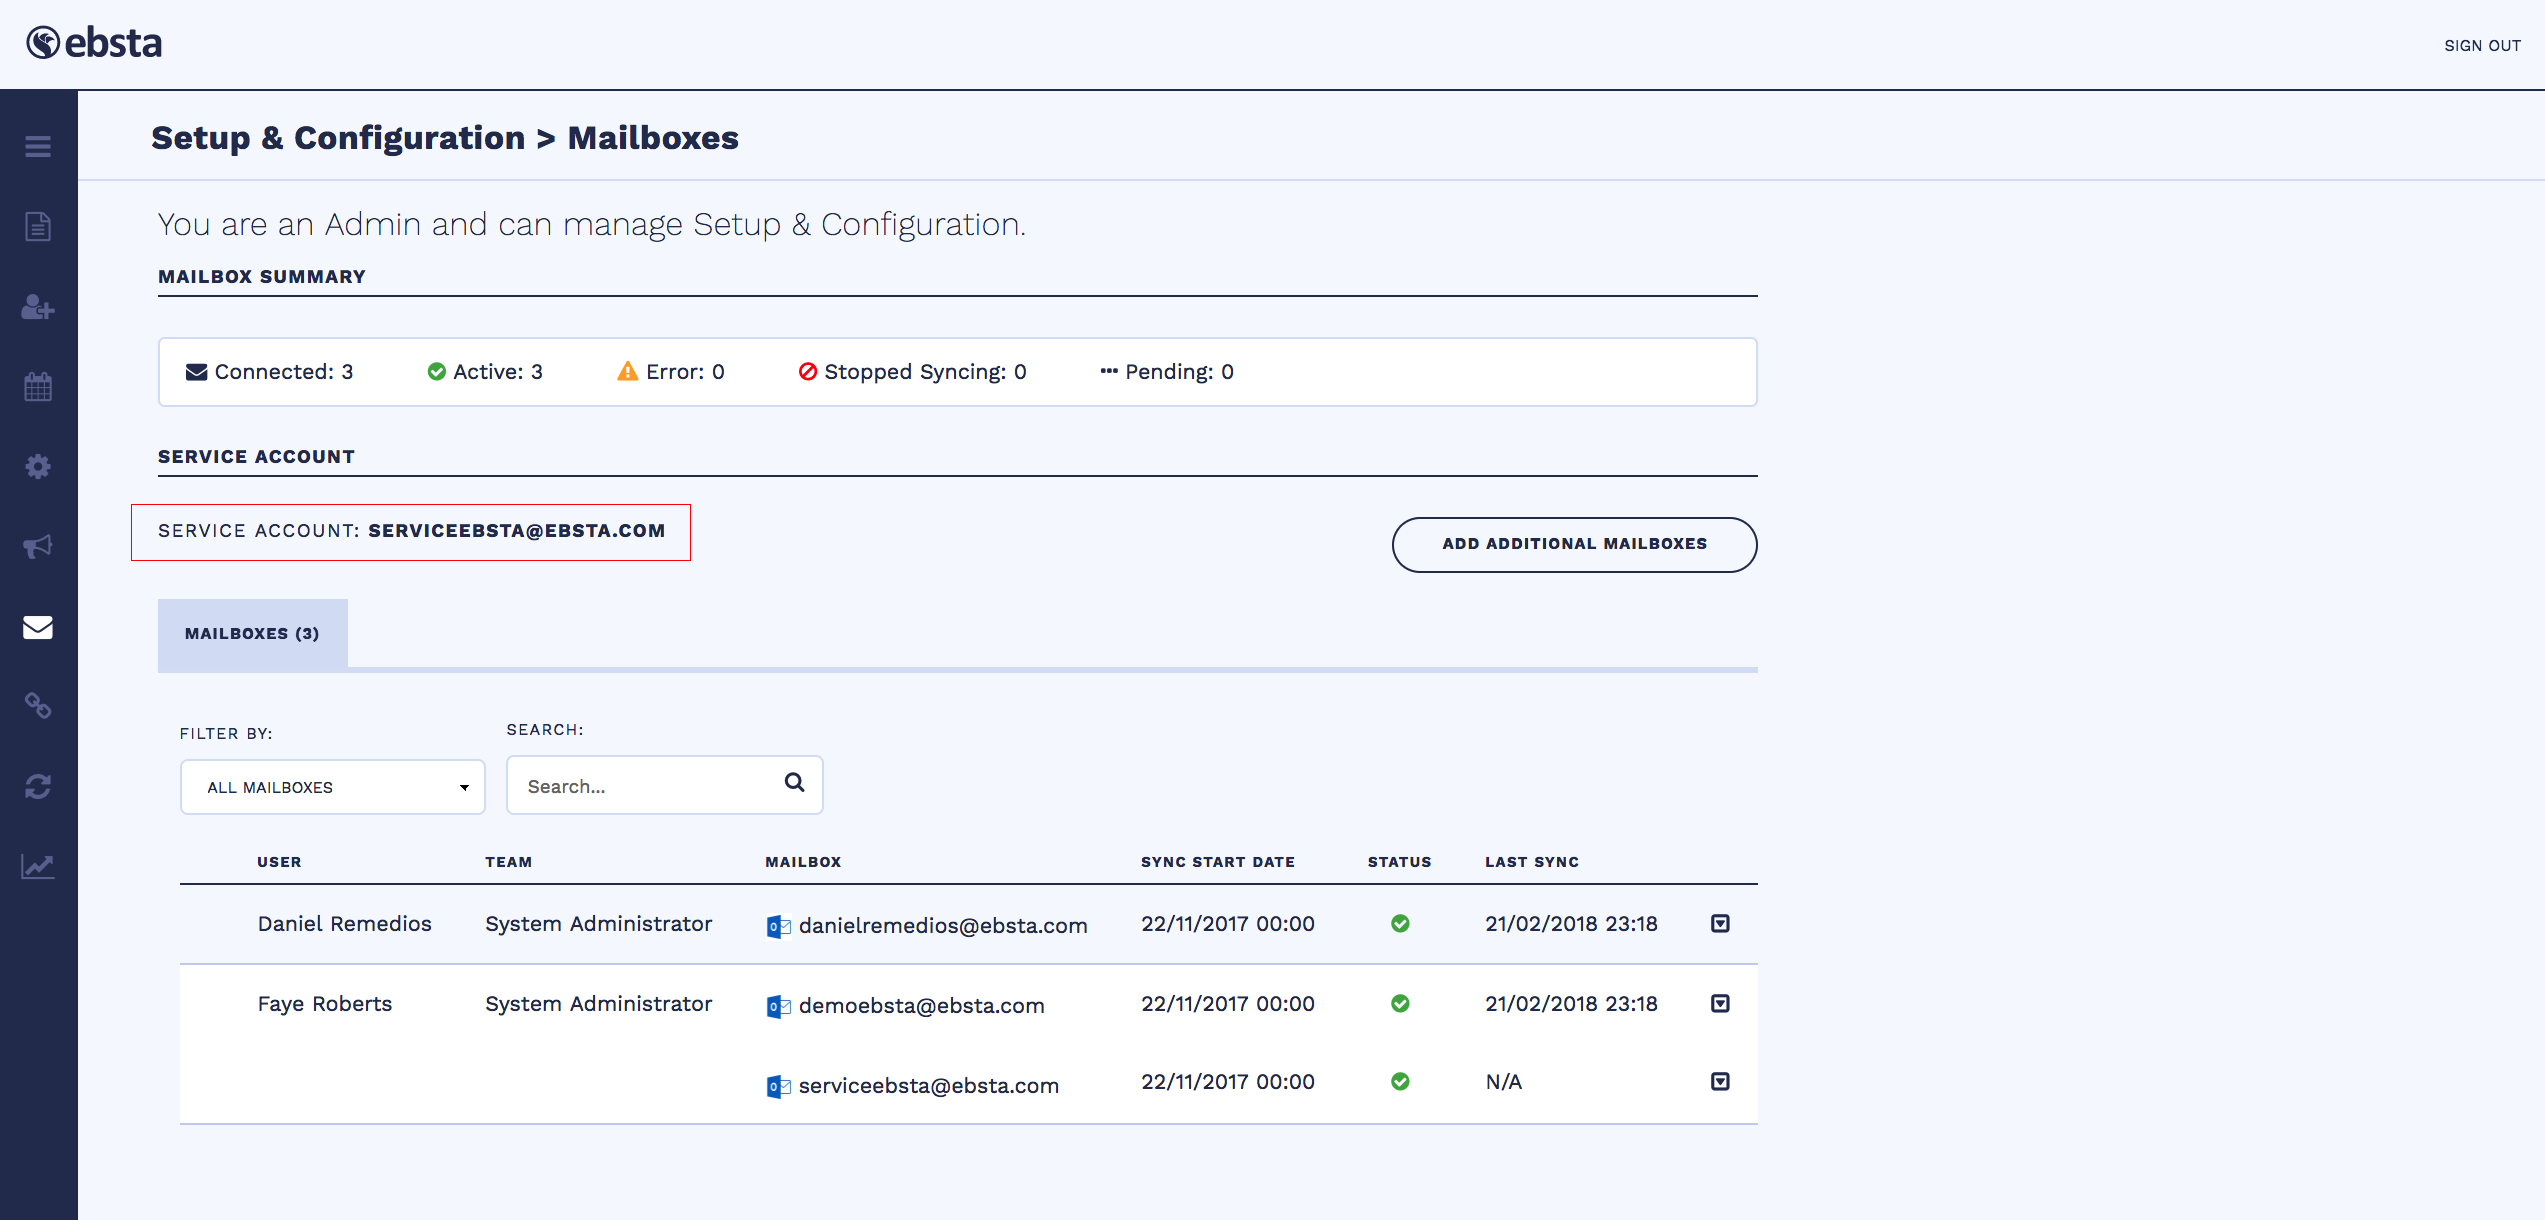Click the search magnifier icon

[795, 783]
